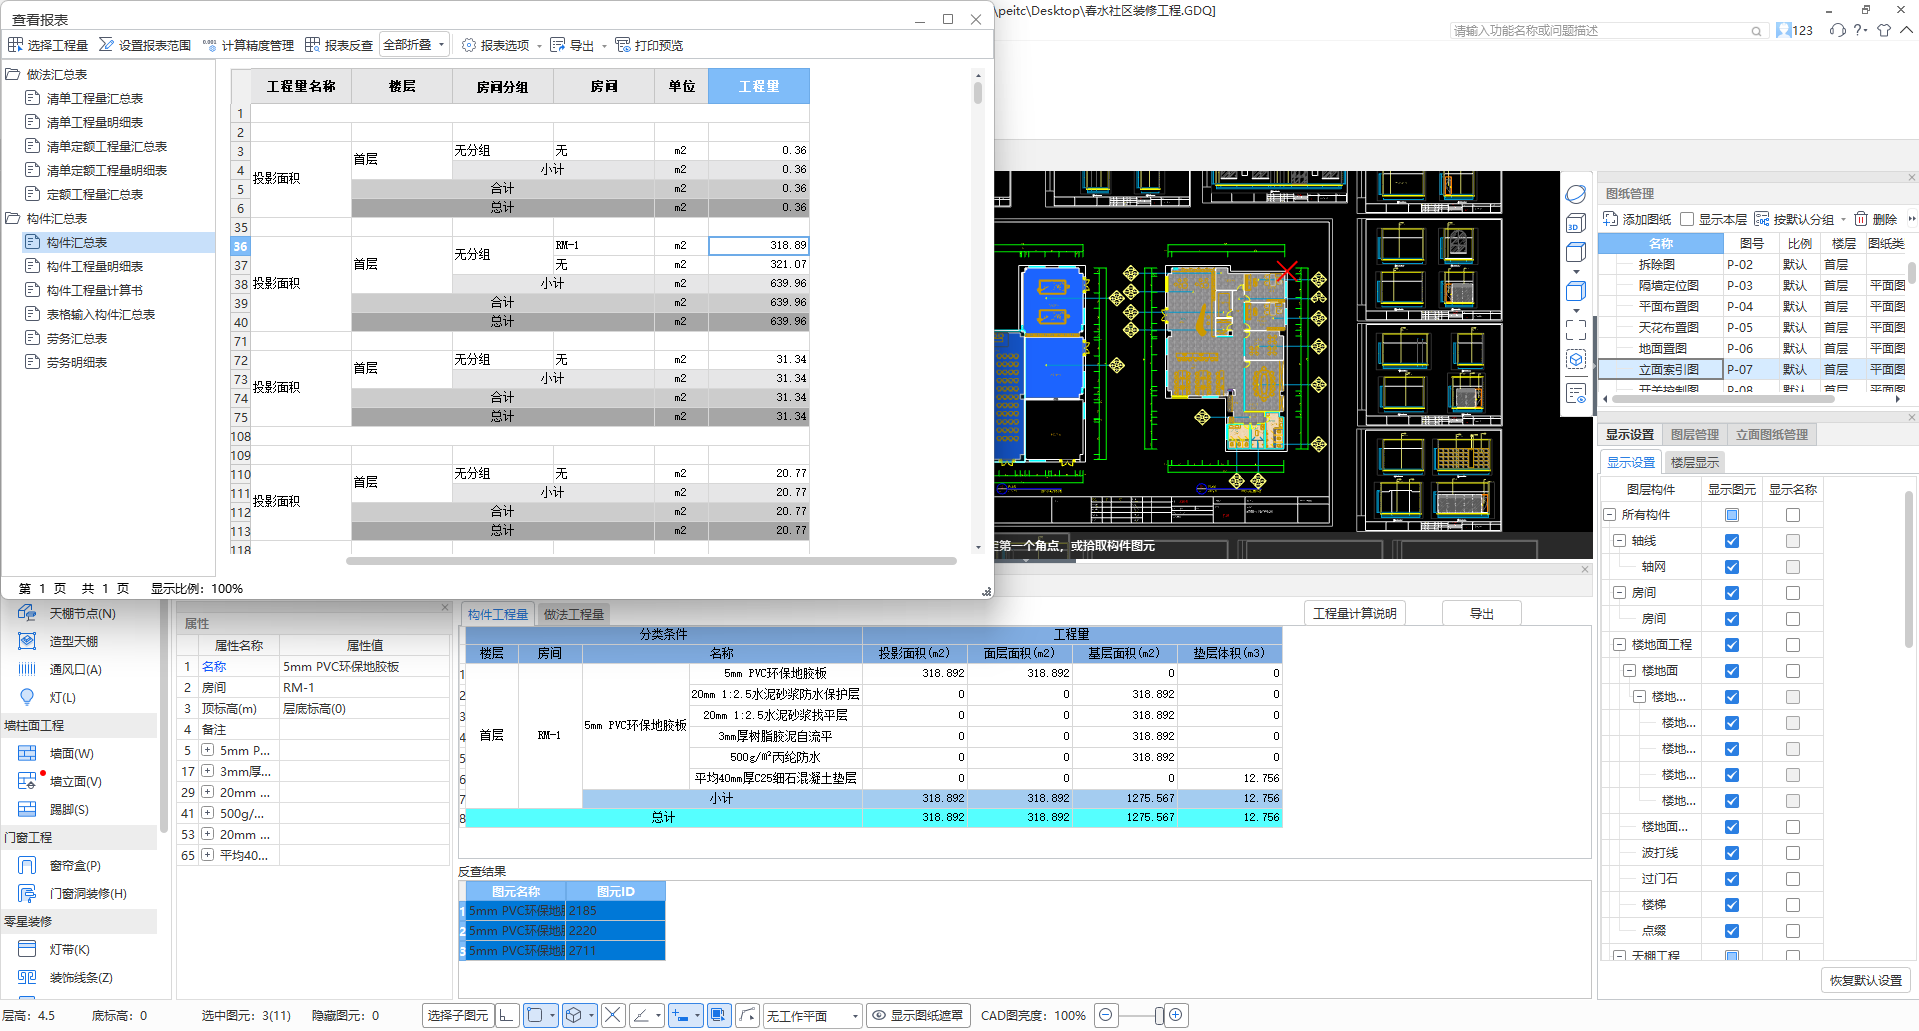Uncheck 显示图元 for 轴线
Screen dimensions: 1919x1031
[x=1732, y=541]
